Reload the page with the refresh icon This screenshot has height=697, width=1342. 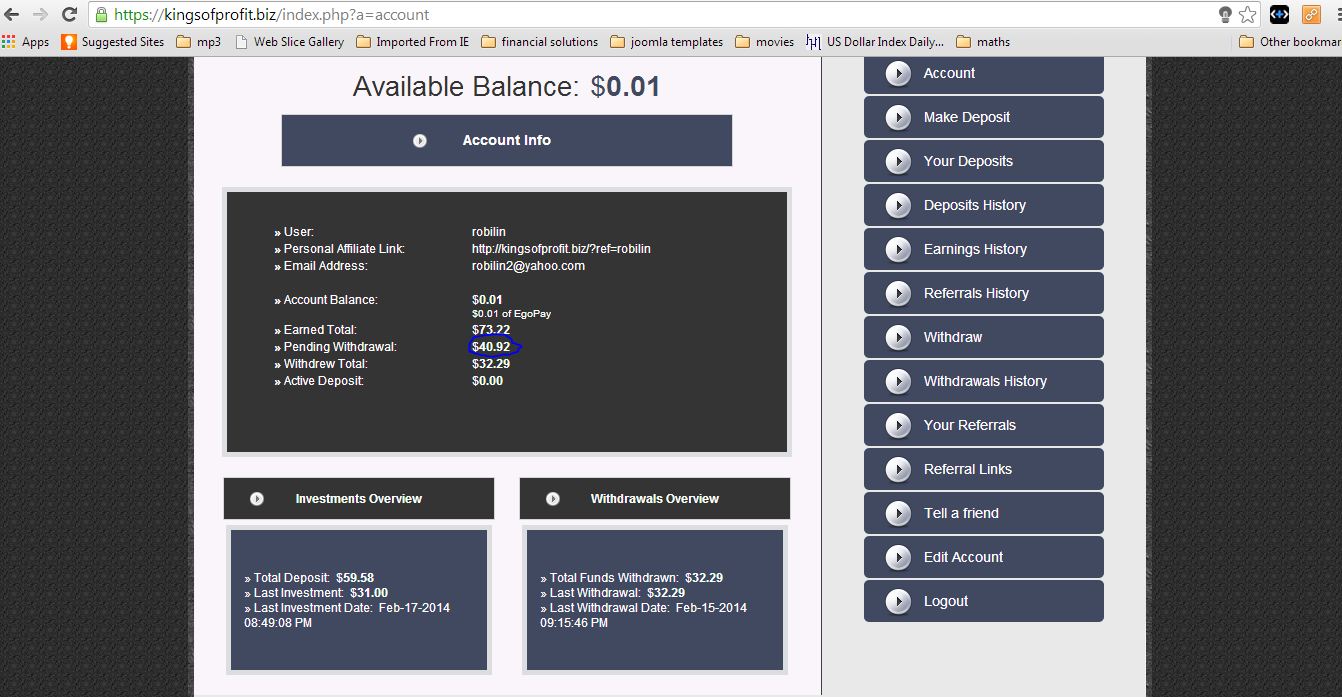[x=69, y=15]
